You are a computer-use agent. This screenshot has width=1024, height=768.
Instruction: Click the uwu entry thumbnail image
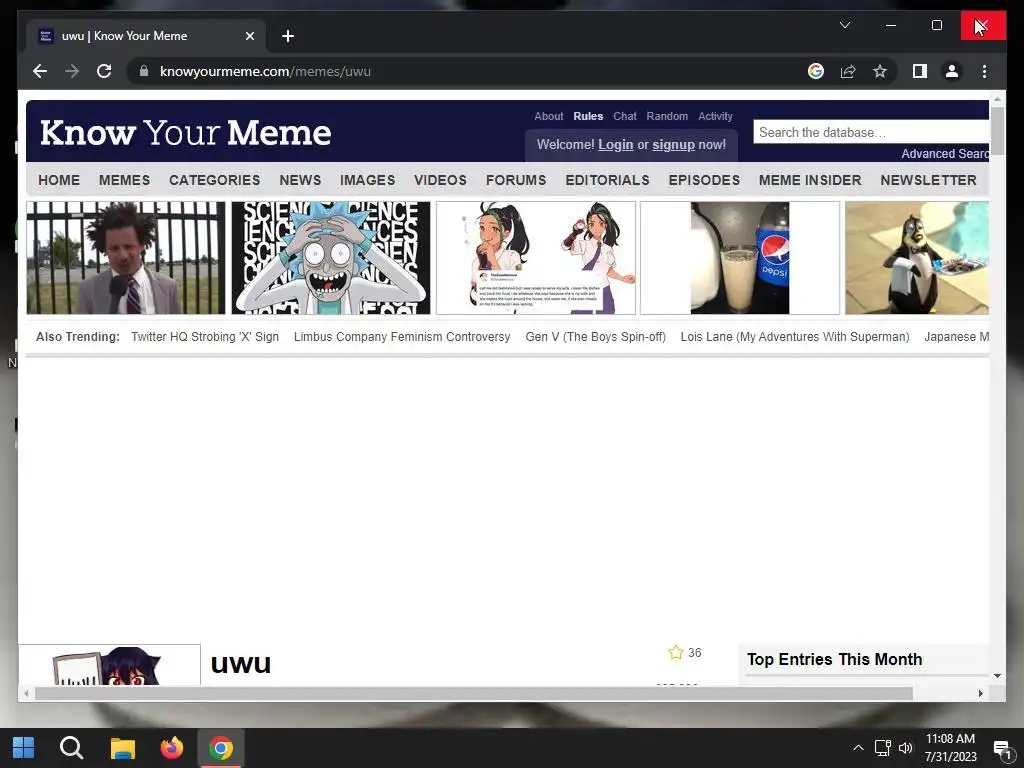tap(110, 665)
